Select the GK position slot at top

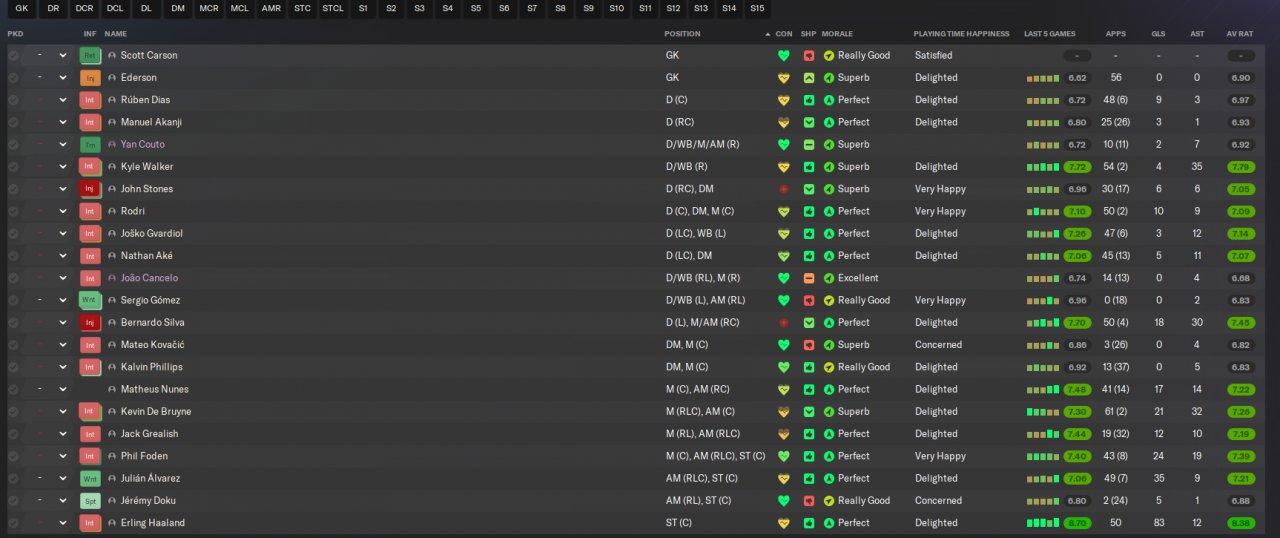[x=21, y=9]
